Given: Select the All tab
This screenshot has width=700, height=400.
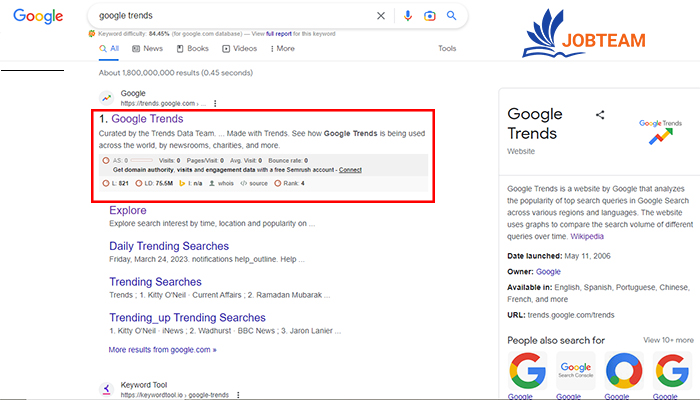Looking at the screenshot, I should [109, 49].
